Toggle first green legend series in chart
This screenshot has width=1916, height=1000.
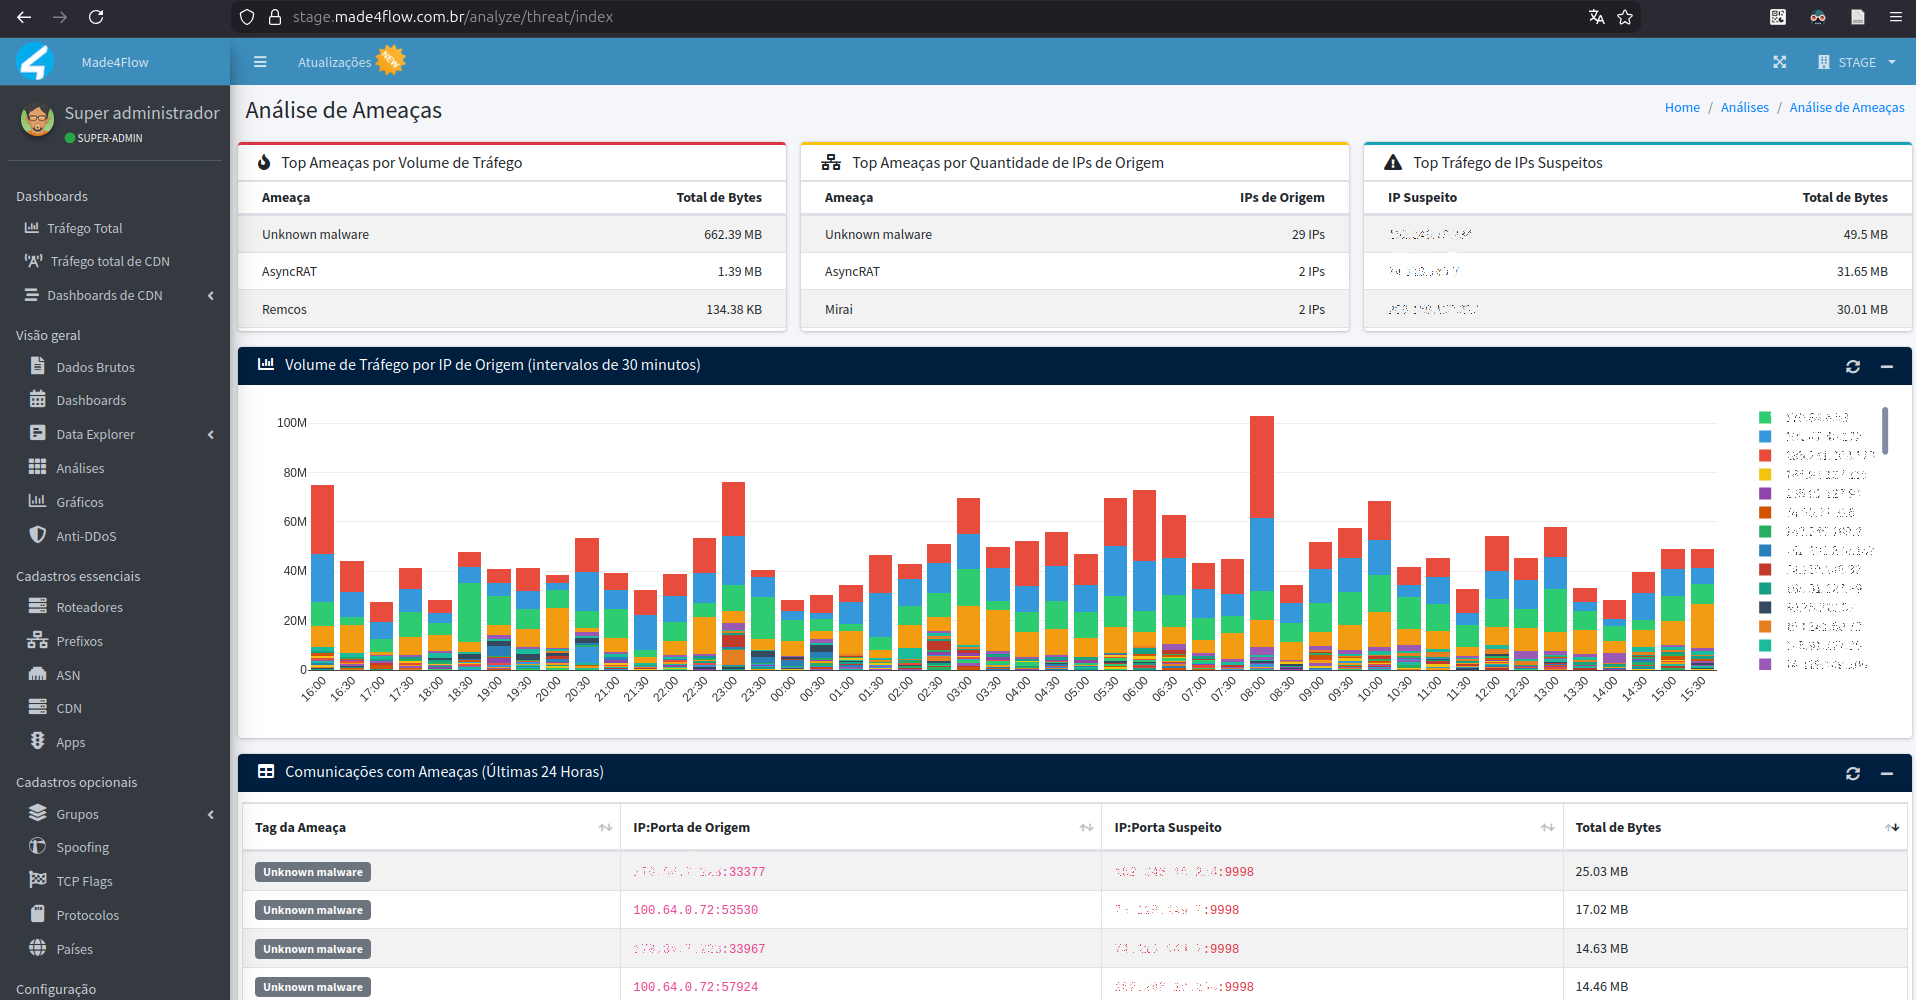point(1765,418)
